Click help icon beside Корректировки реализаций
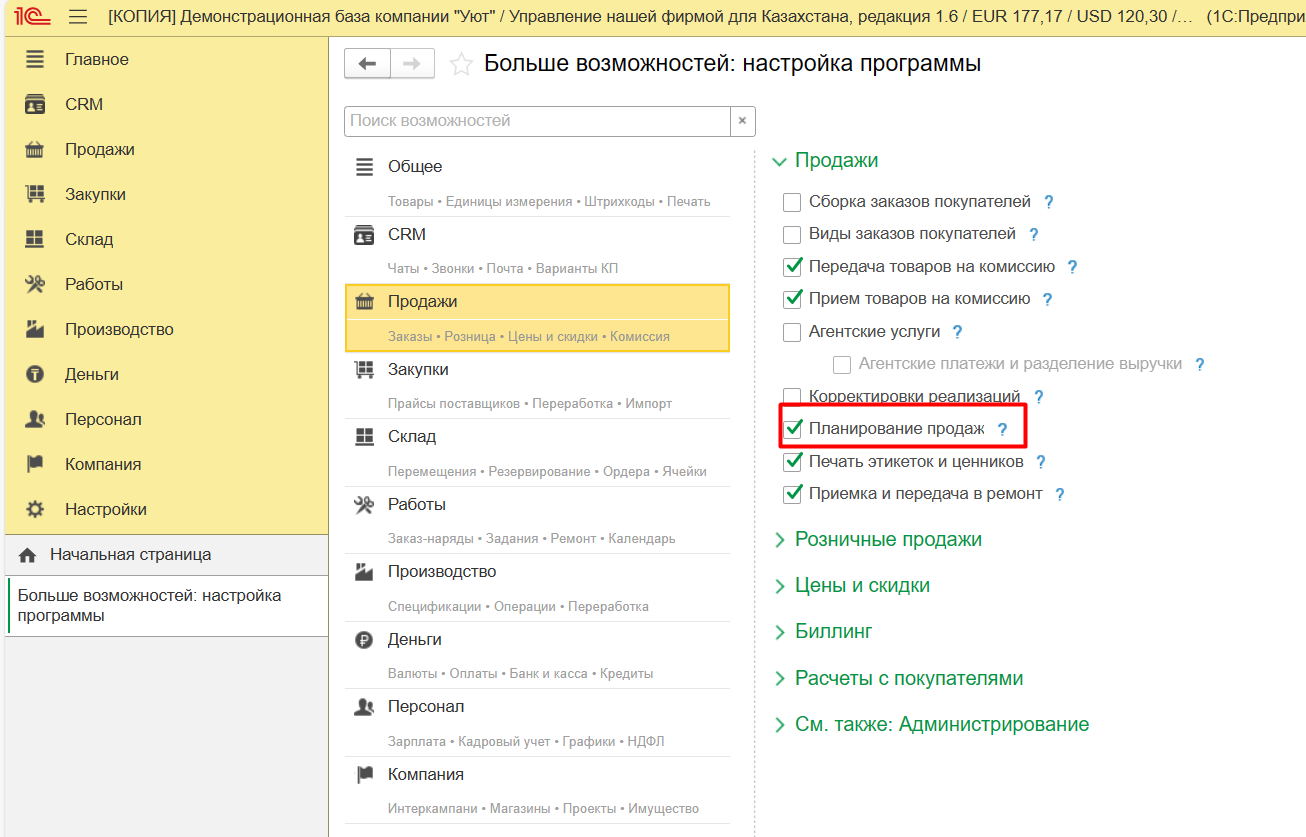This screenshot has height=837, width=1306. pyautogui.click(x=1038, y=397)
